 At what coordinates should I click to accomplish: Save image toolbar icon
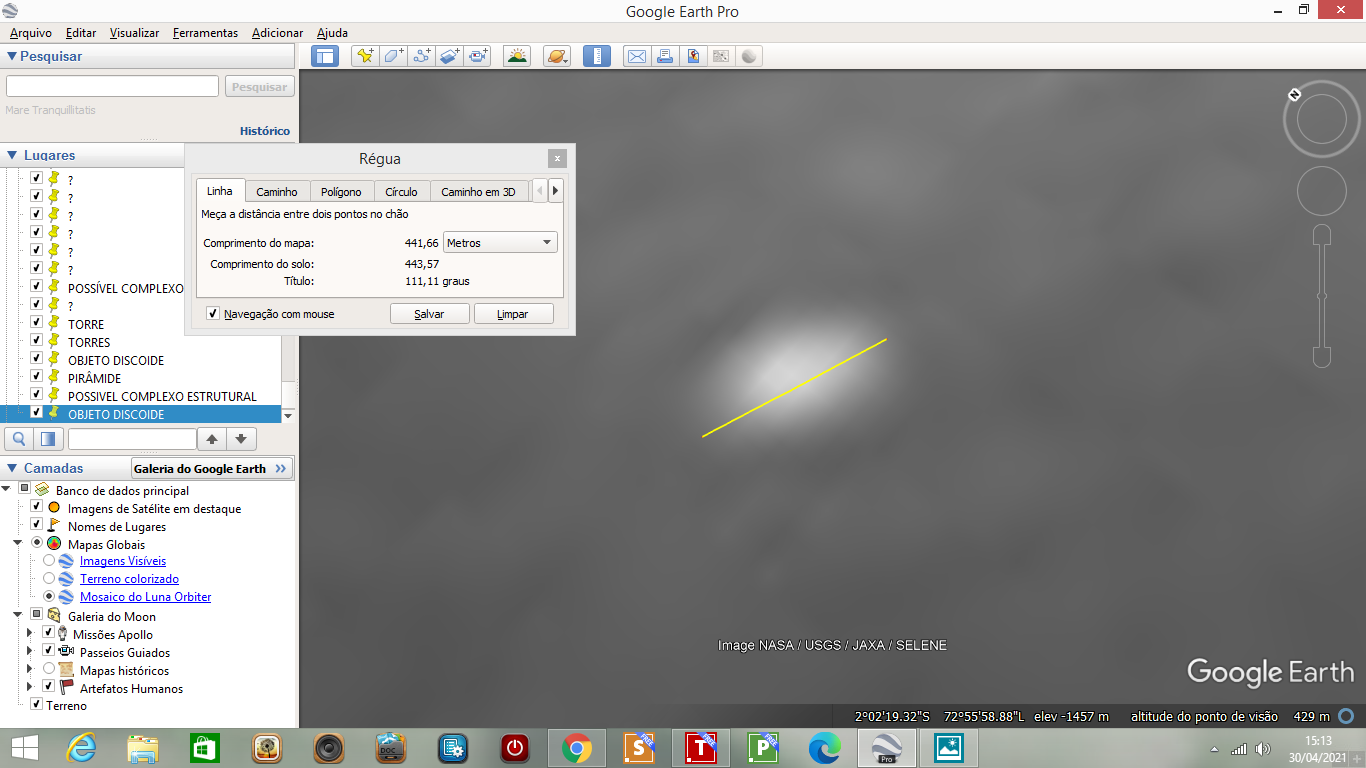(x=692, y=56)
